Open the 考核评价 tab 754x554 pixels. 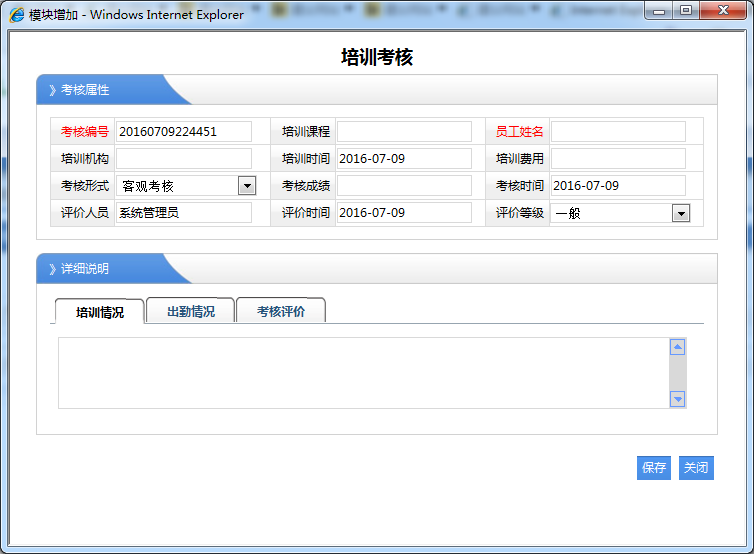[x=280, y=311]
